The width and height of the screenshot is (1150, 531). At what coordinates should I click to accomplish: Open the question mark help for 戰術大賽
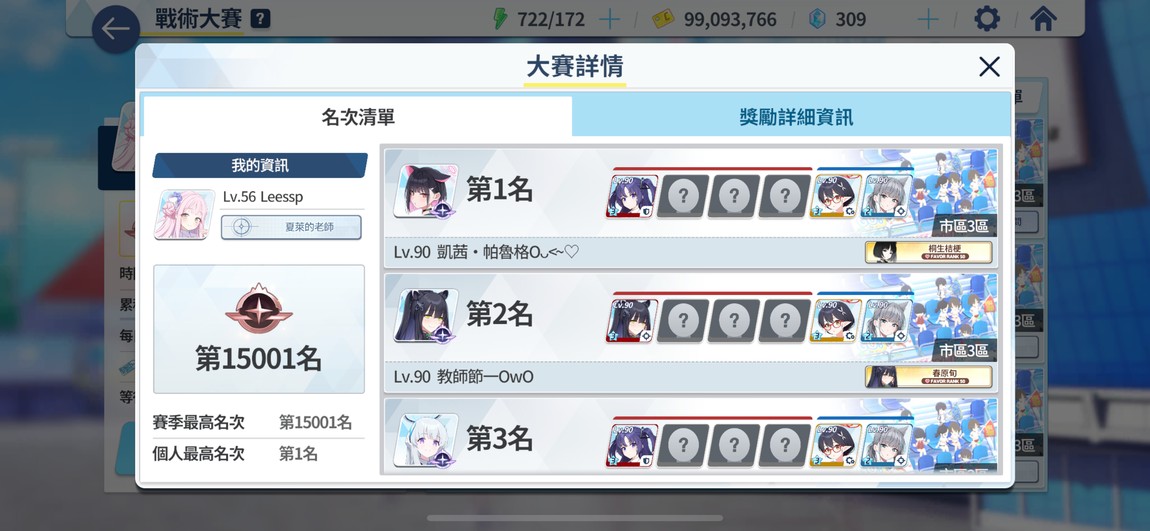click(x=260, y=19)
